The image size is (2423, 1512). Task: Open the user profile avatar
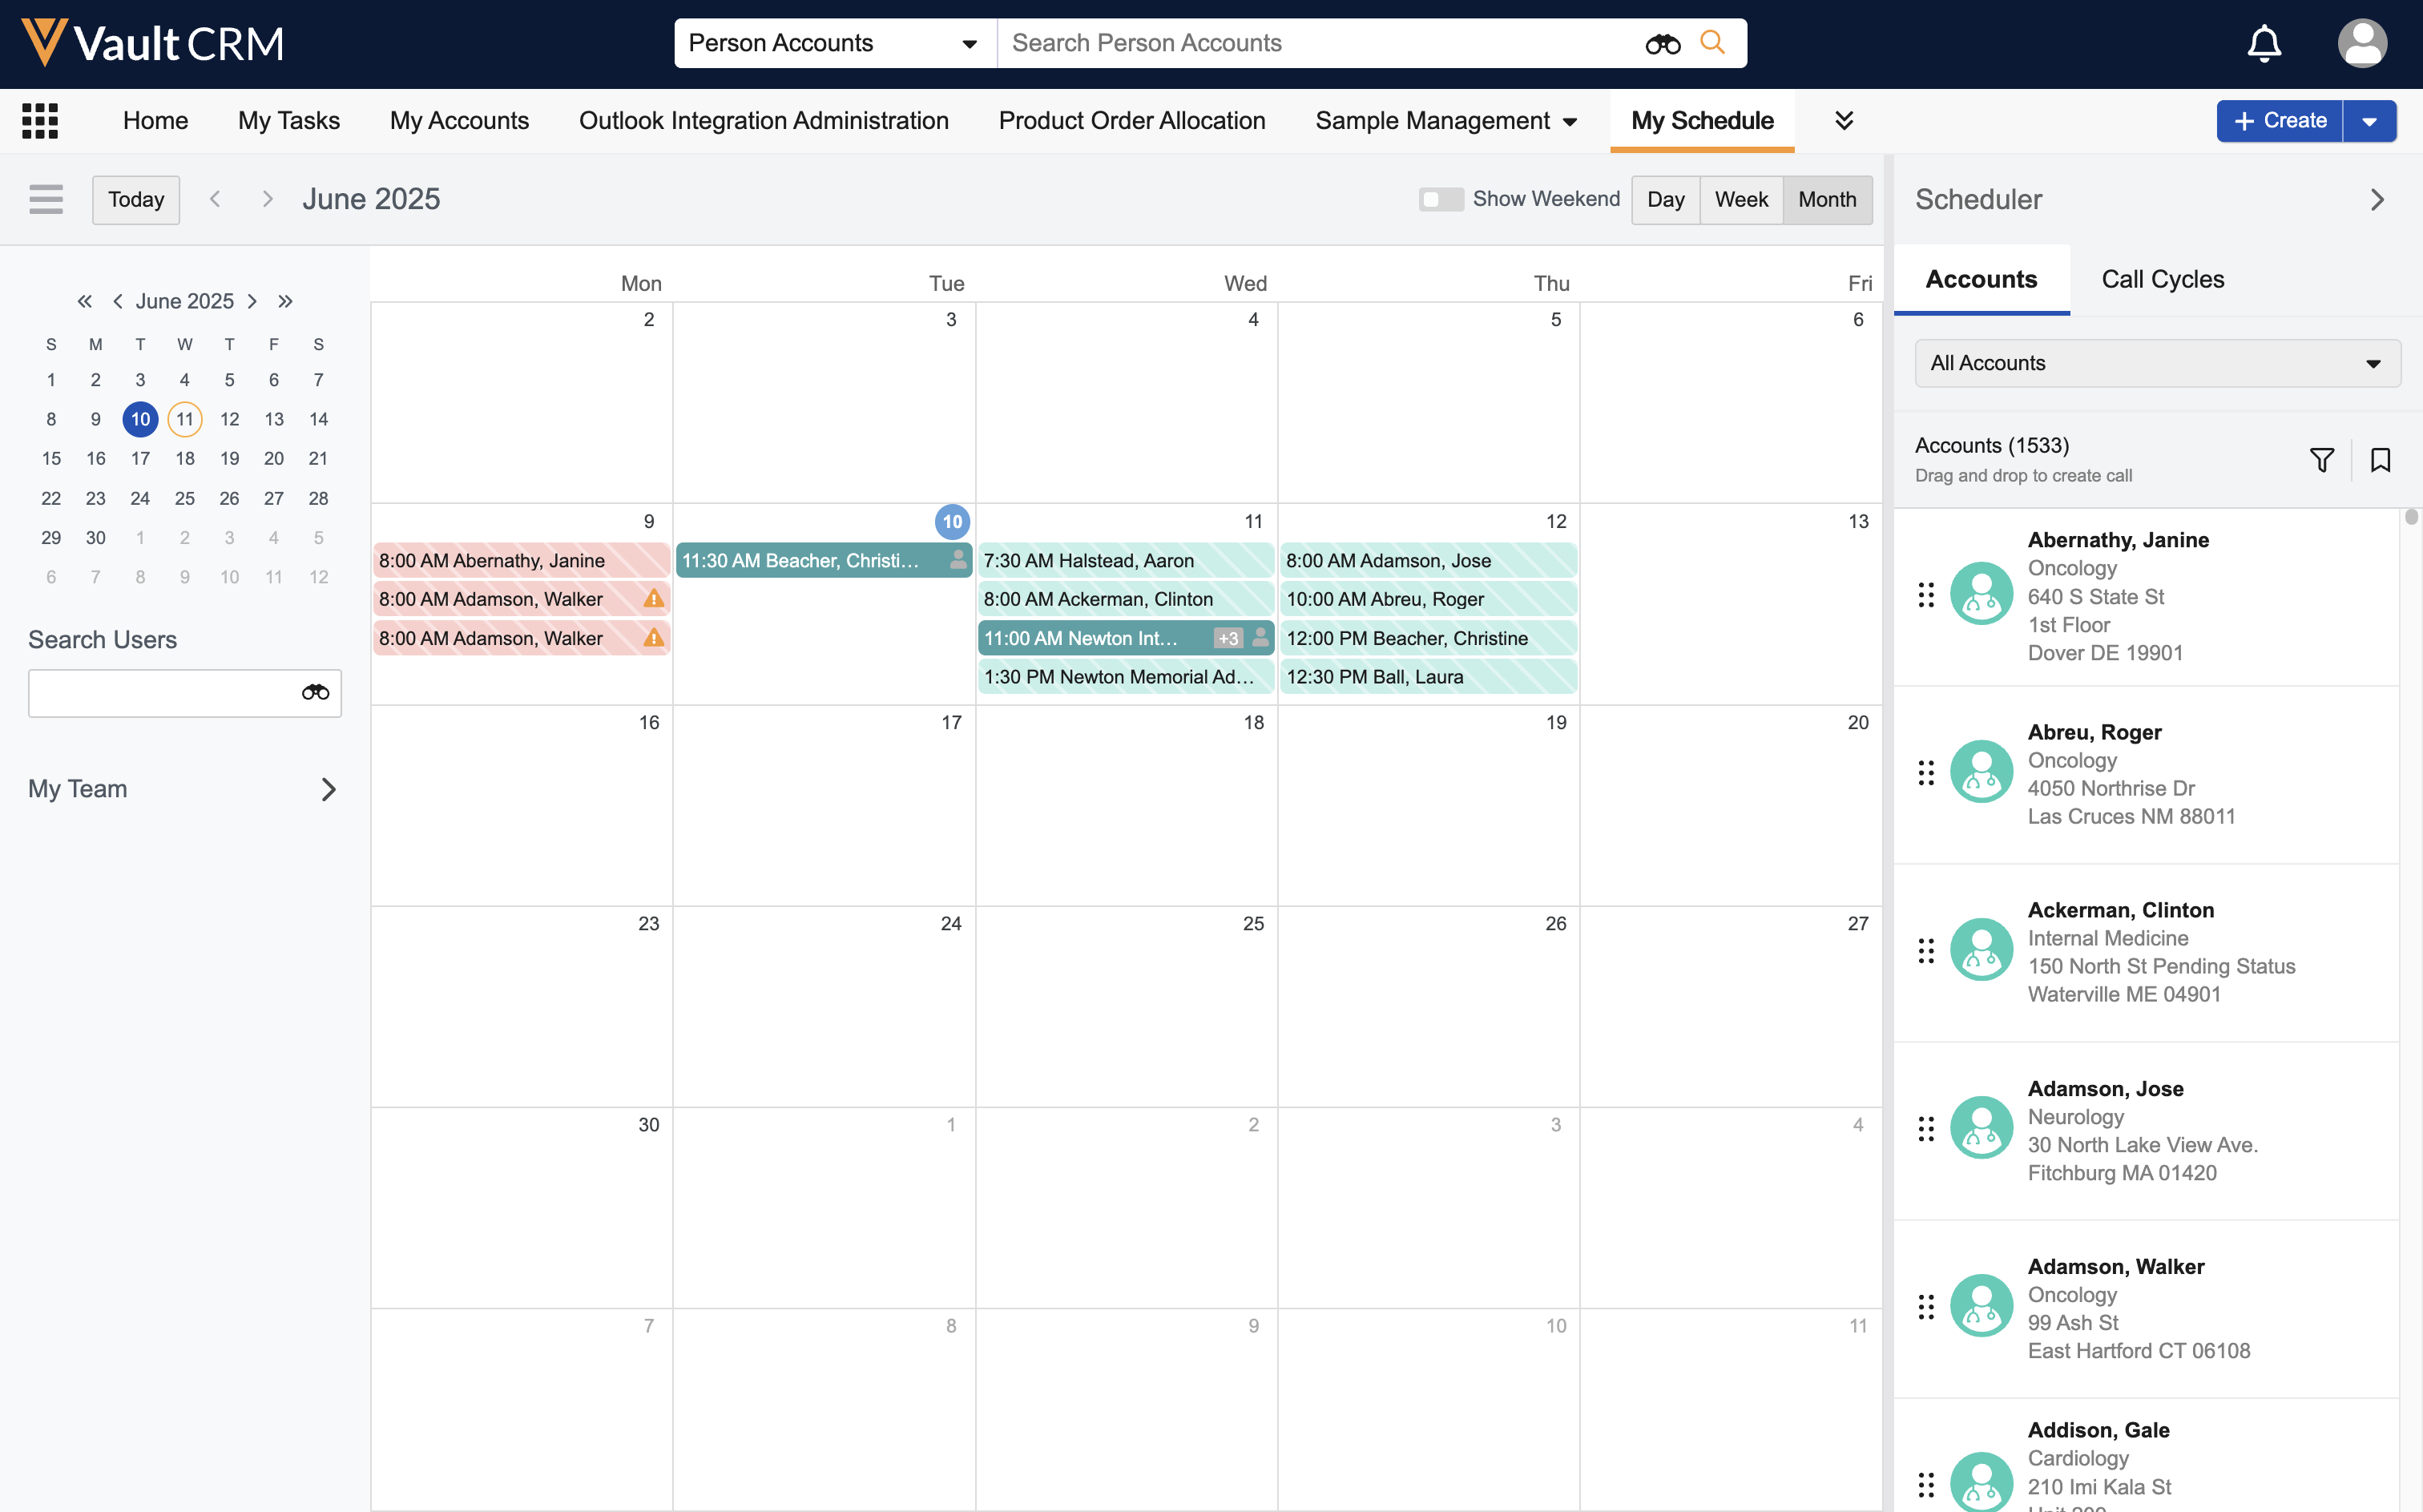(2361, 44)
